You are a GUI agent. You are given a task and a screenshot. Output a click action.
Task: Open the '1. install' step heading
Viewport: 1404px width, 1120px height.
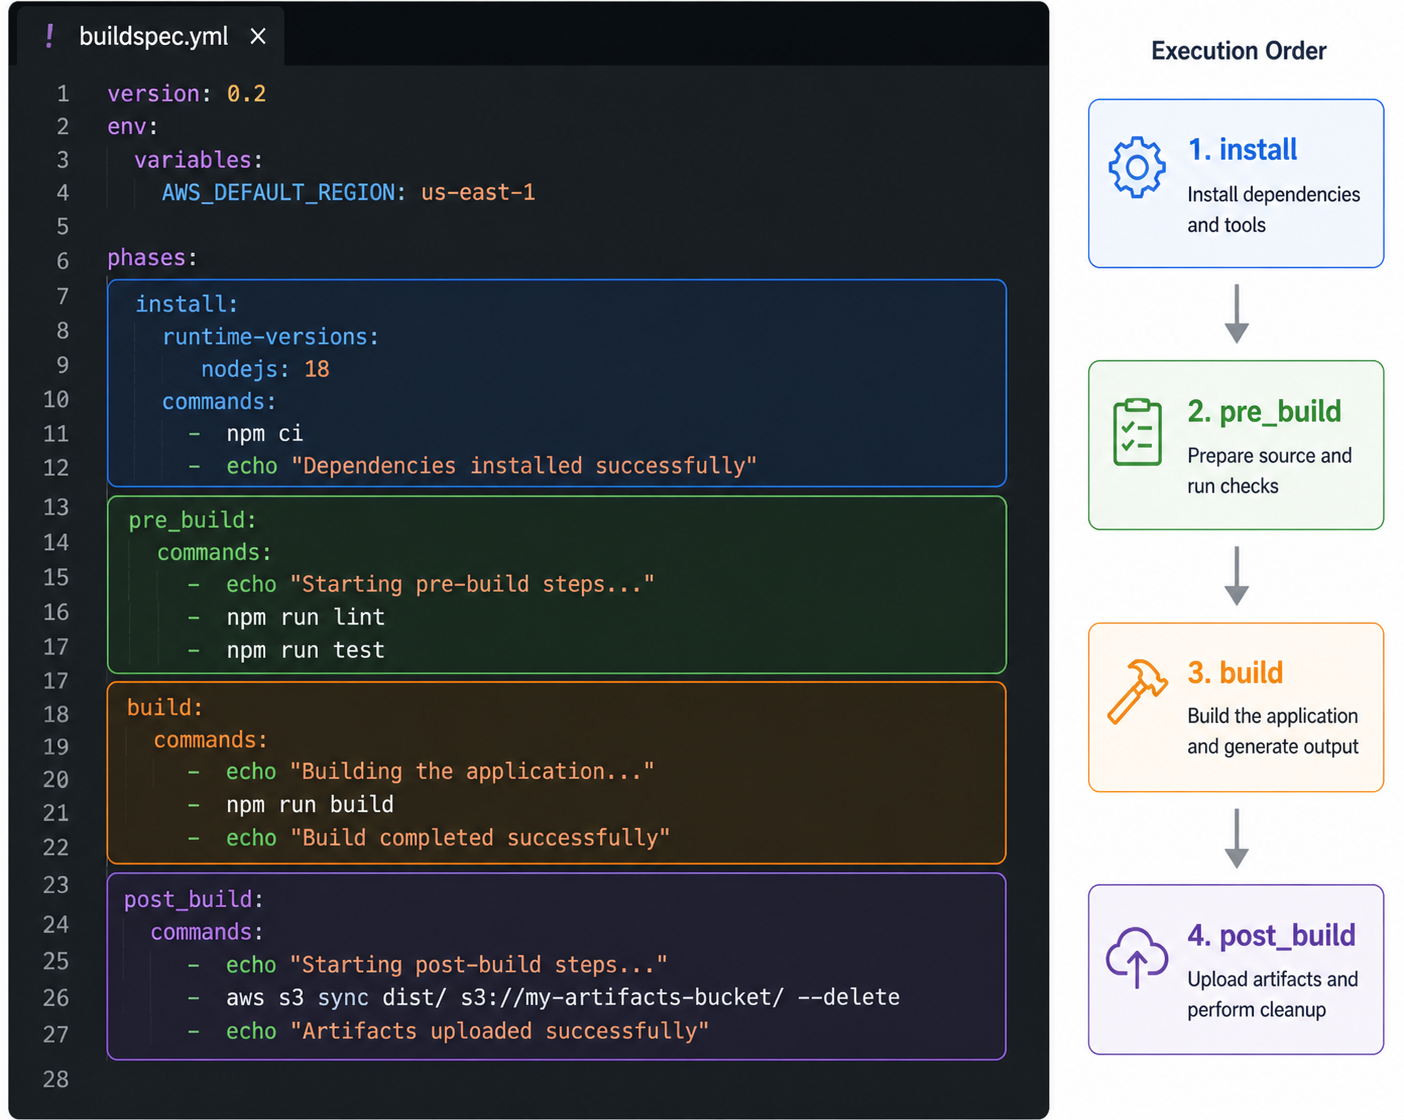(1242, 149)
